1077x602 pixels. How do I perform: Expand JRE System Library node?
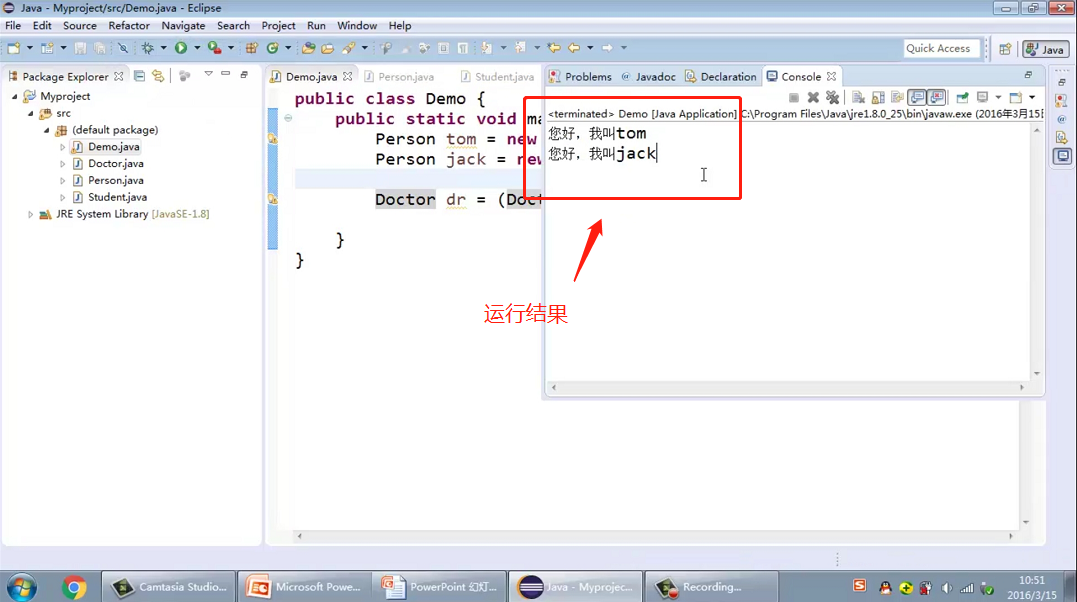30,214
